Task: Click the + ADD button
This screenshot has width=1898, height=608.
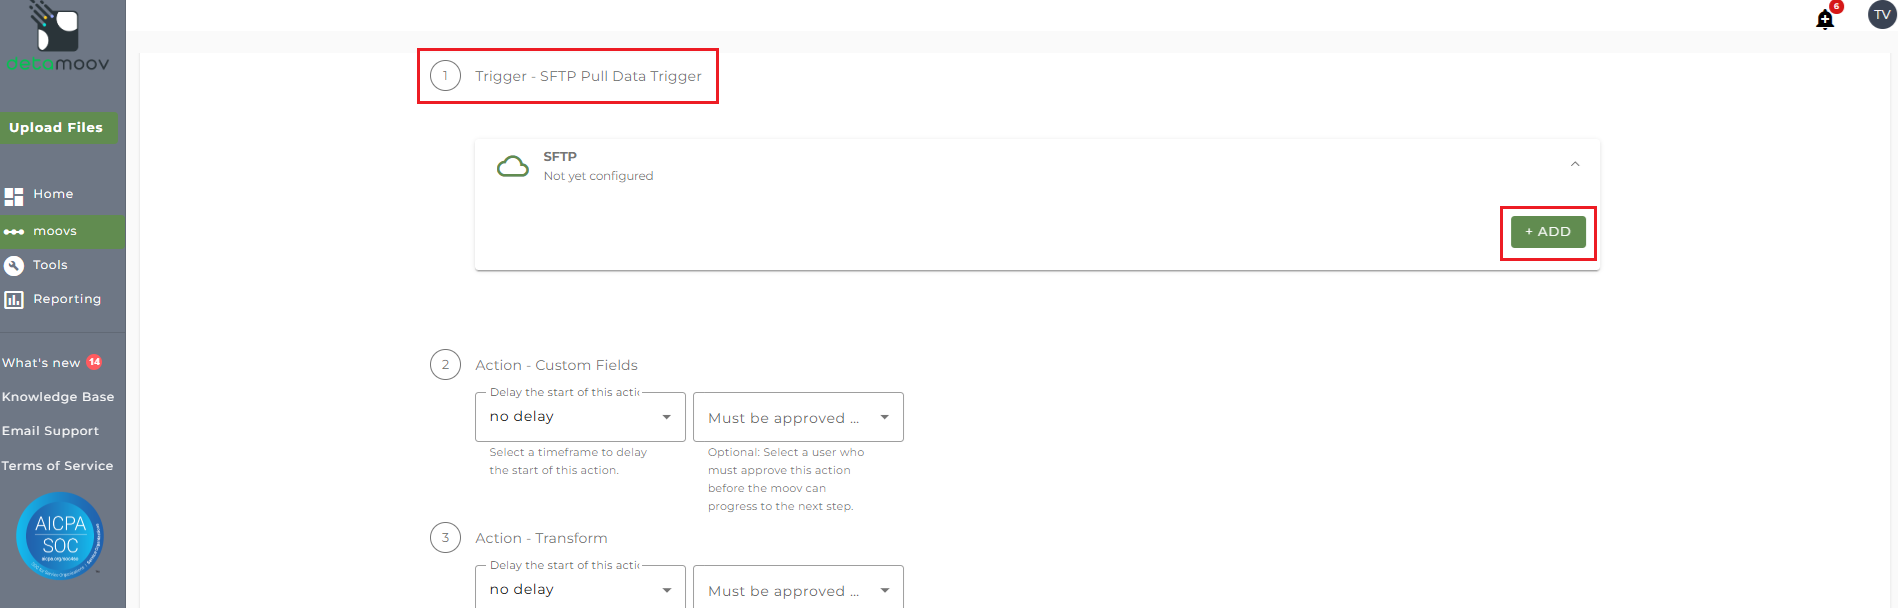Action: 1548,231
